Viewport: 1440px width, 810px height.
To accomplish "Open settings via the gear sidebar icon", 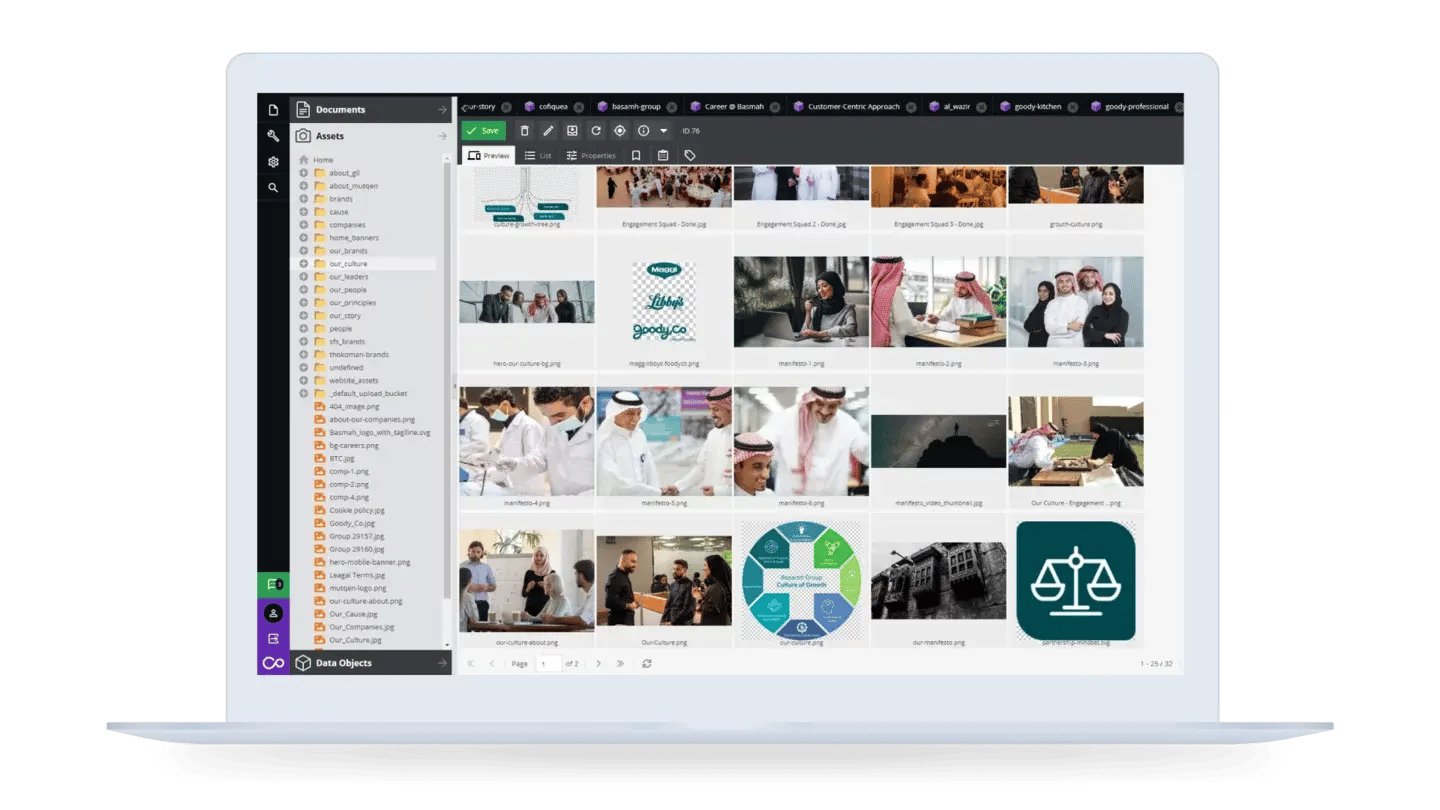I will click(x=274, y=163).
